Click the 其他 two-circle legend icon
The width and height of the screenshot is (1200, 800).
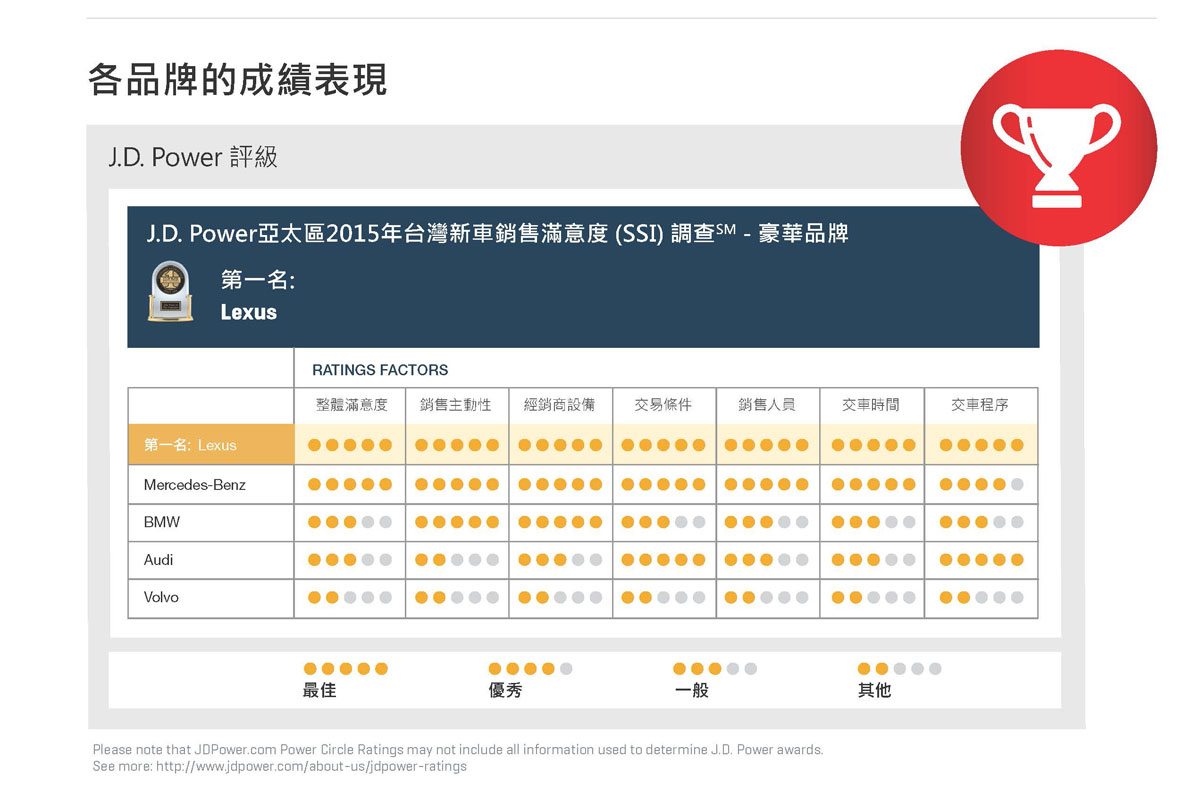(899, 669)
